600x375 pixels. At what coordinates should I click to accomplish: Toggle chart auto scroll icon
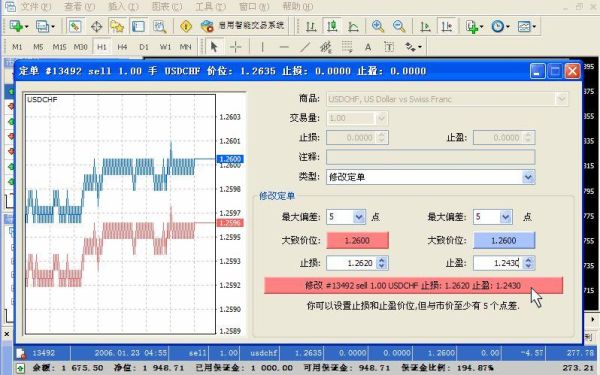(425, 26)
